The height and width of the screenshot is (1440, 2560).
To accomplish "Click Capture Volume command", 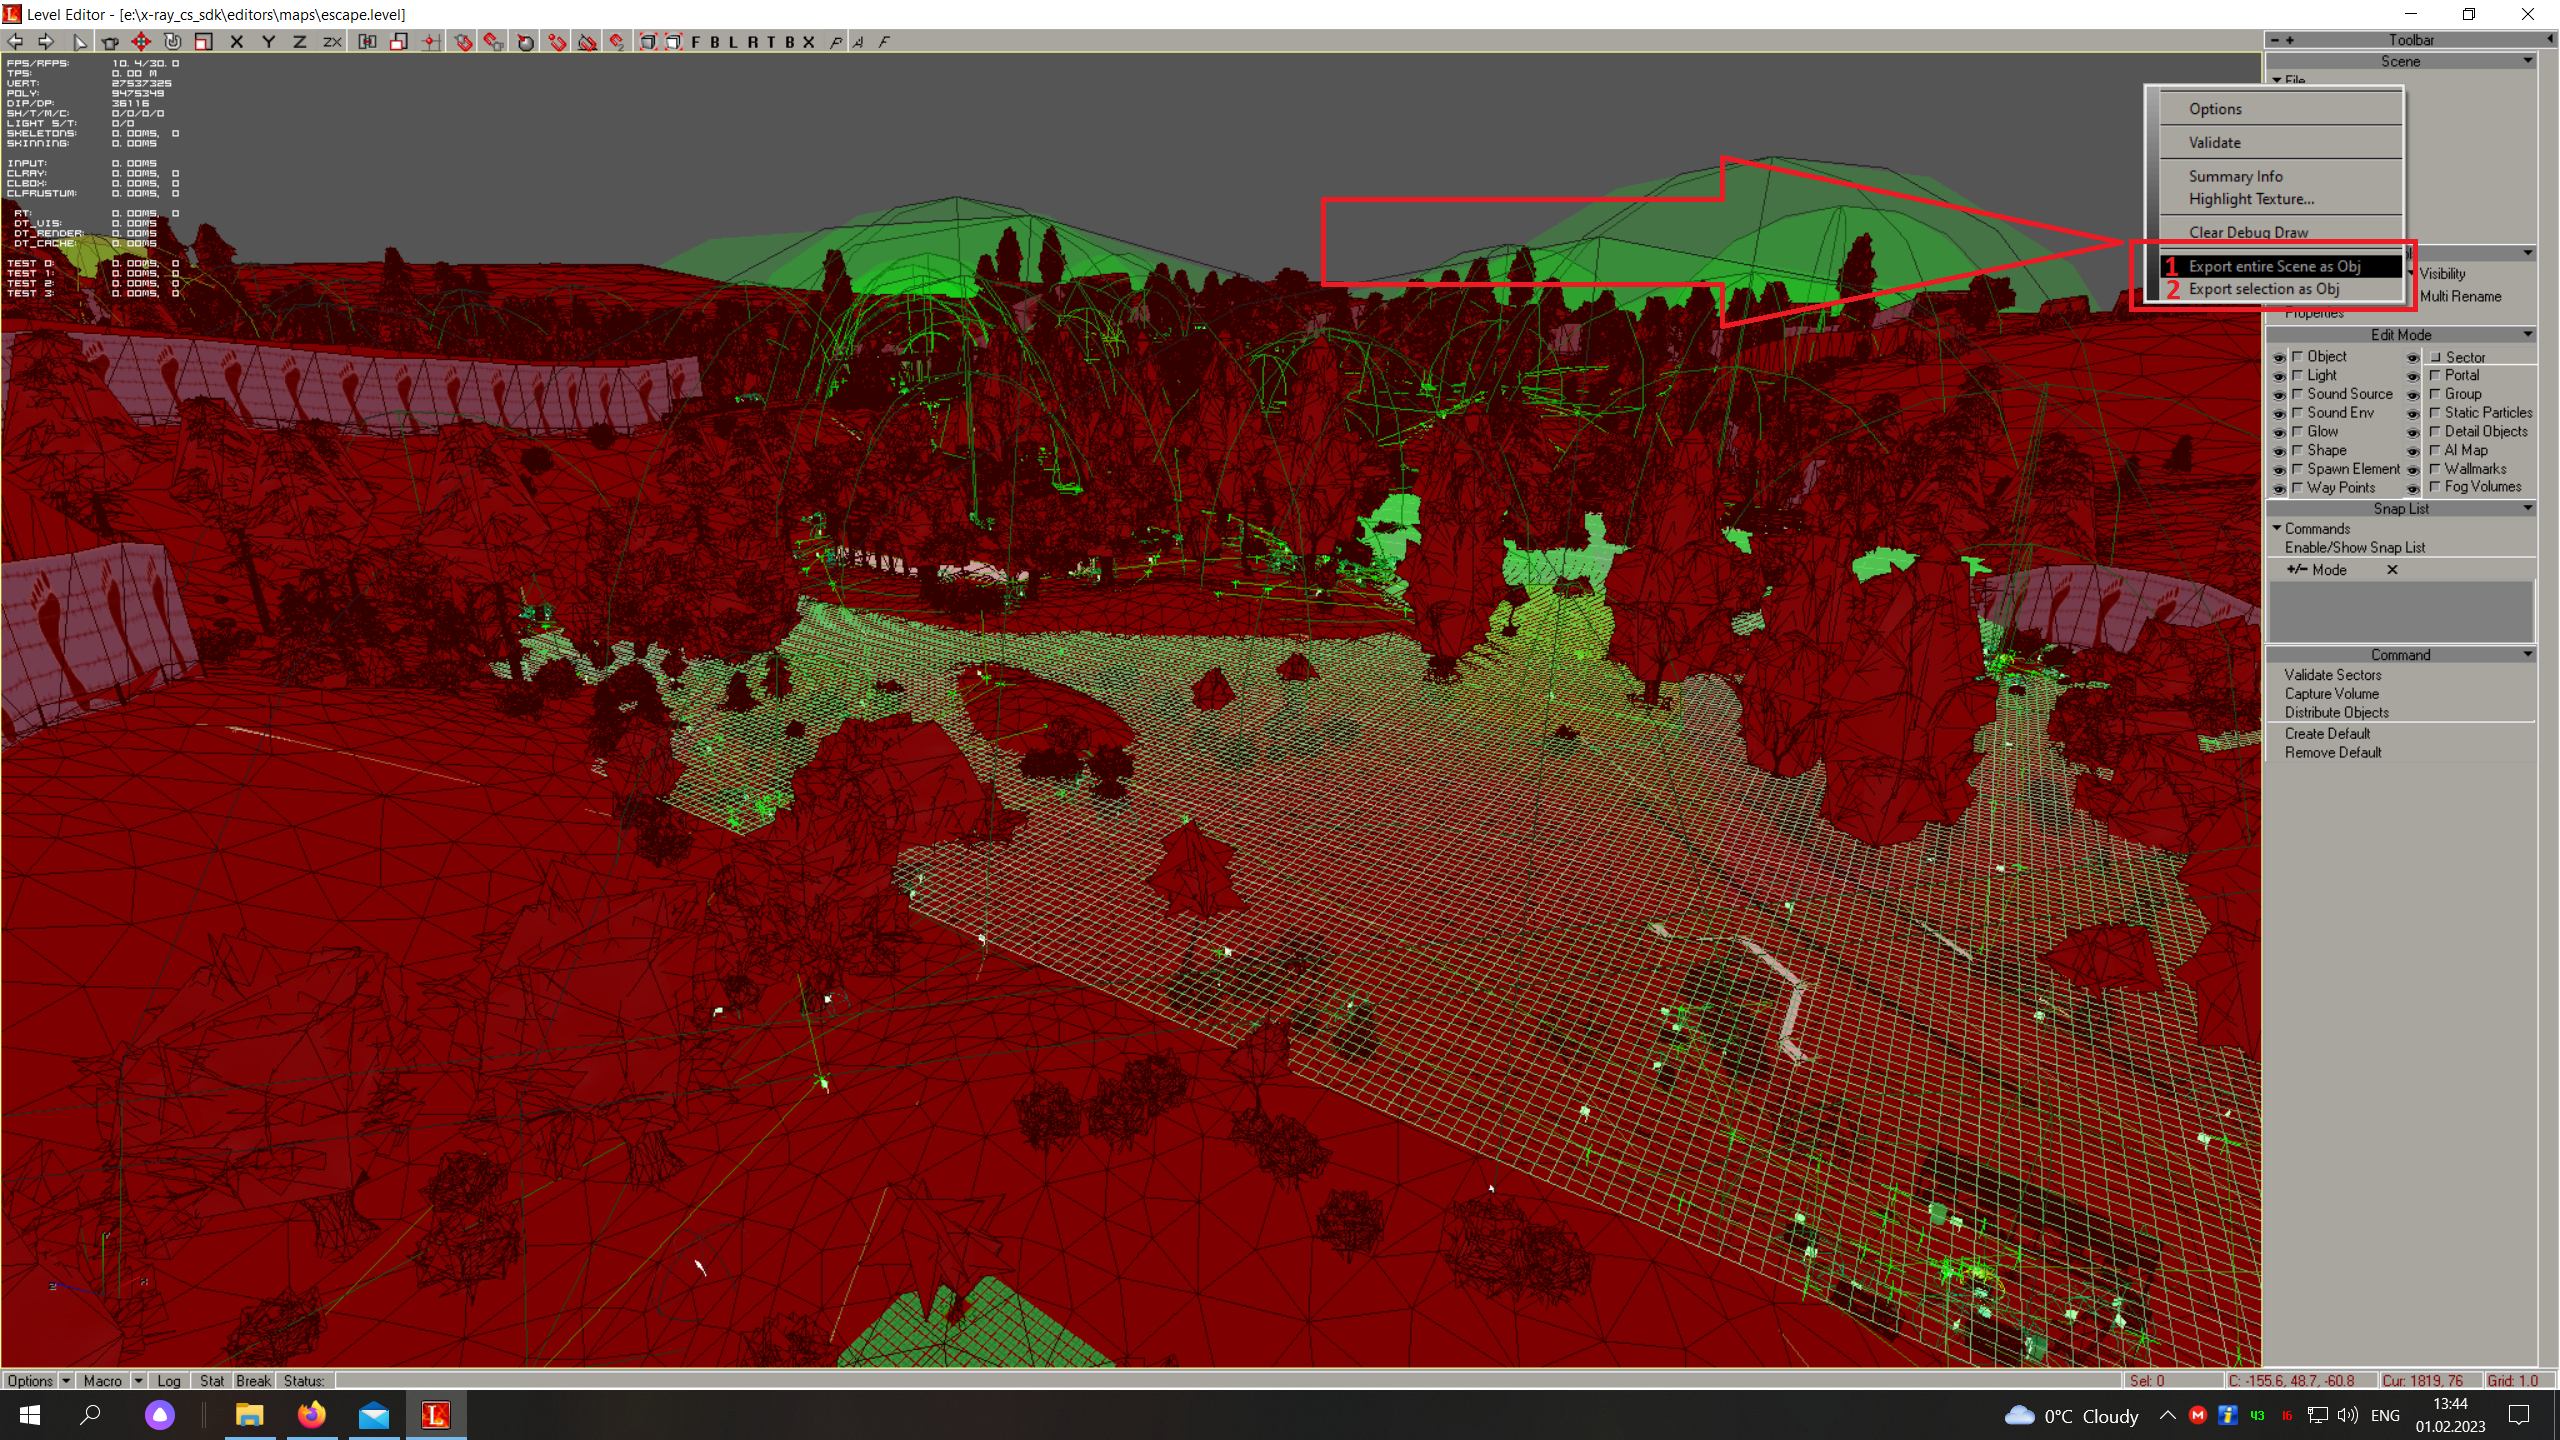I will point(2332,694).
